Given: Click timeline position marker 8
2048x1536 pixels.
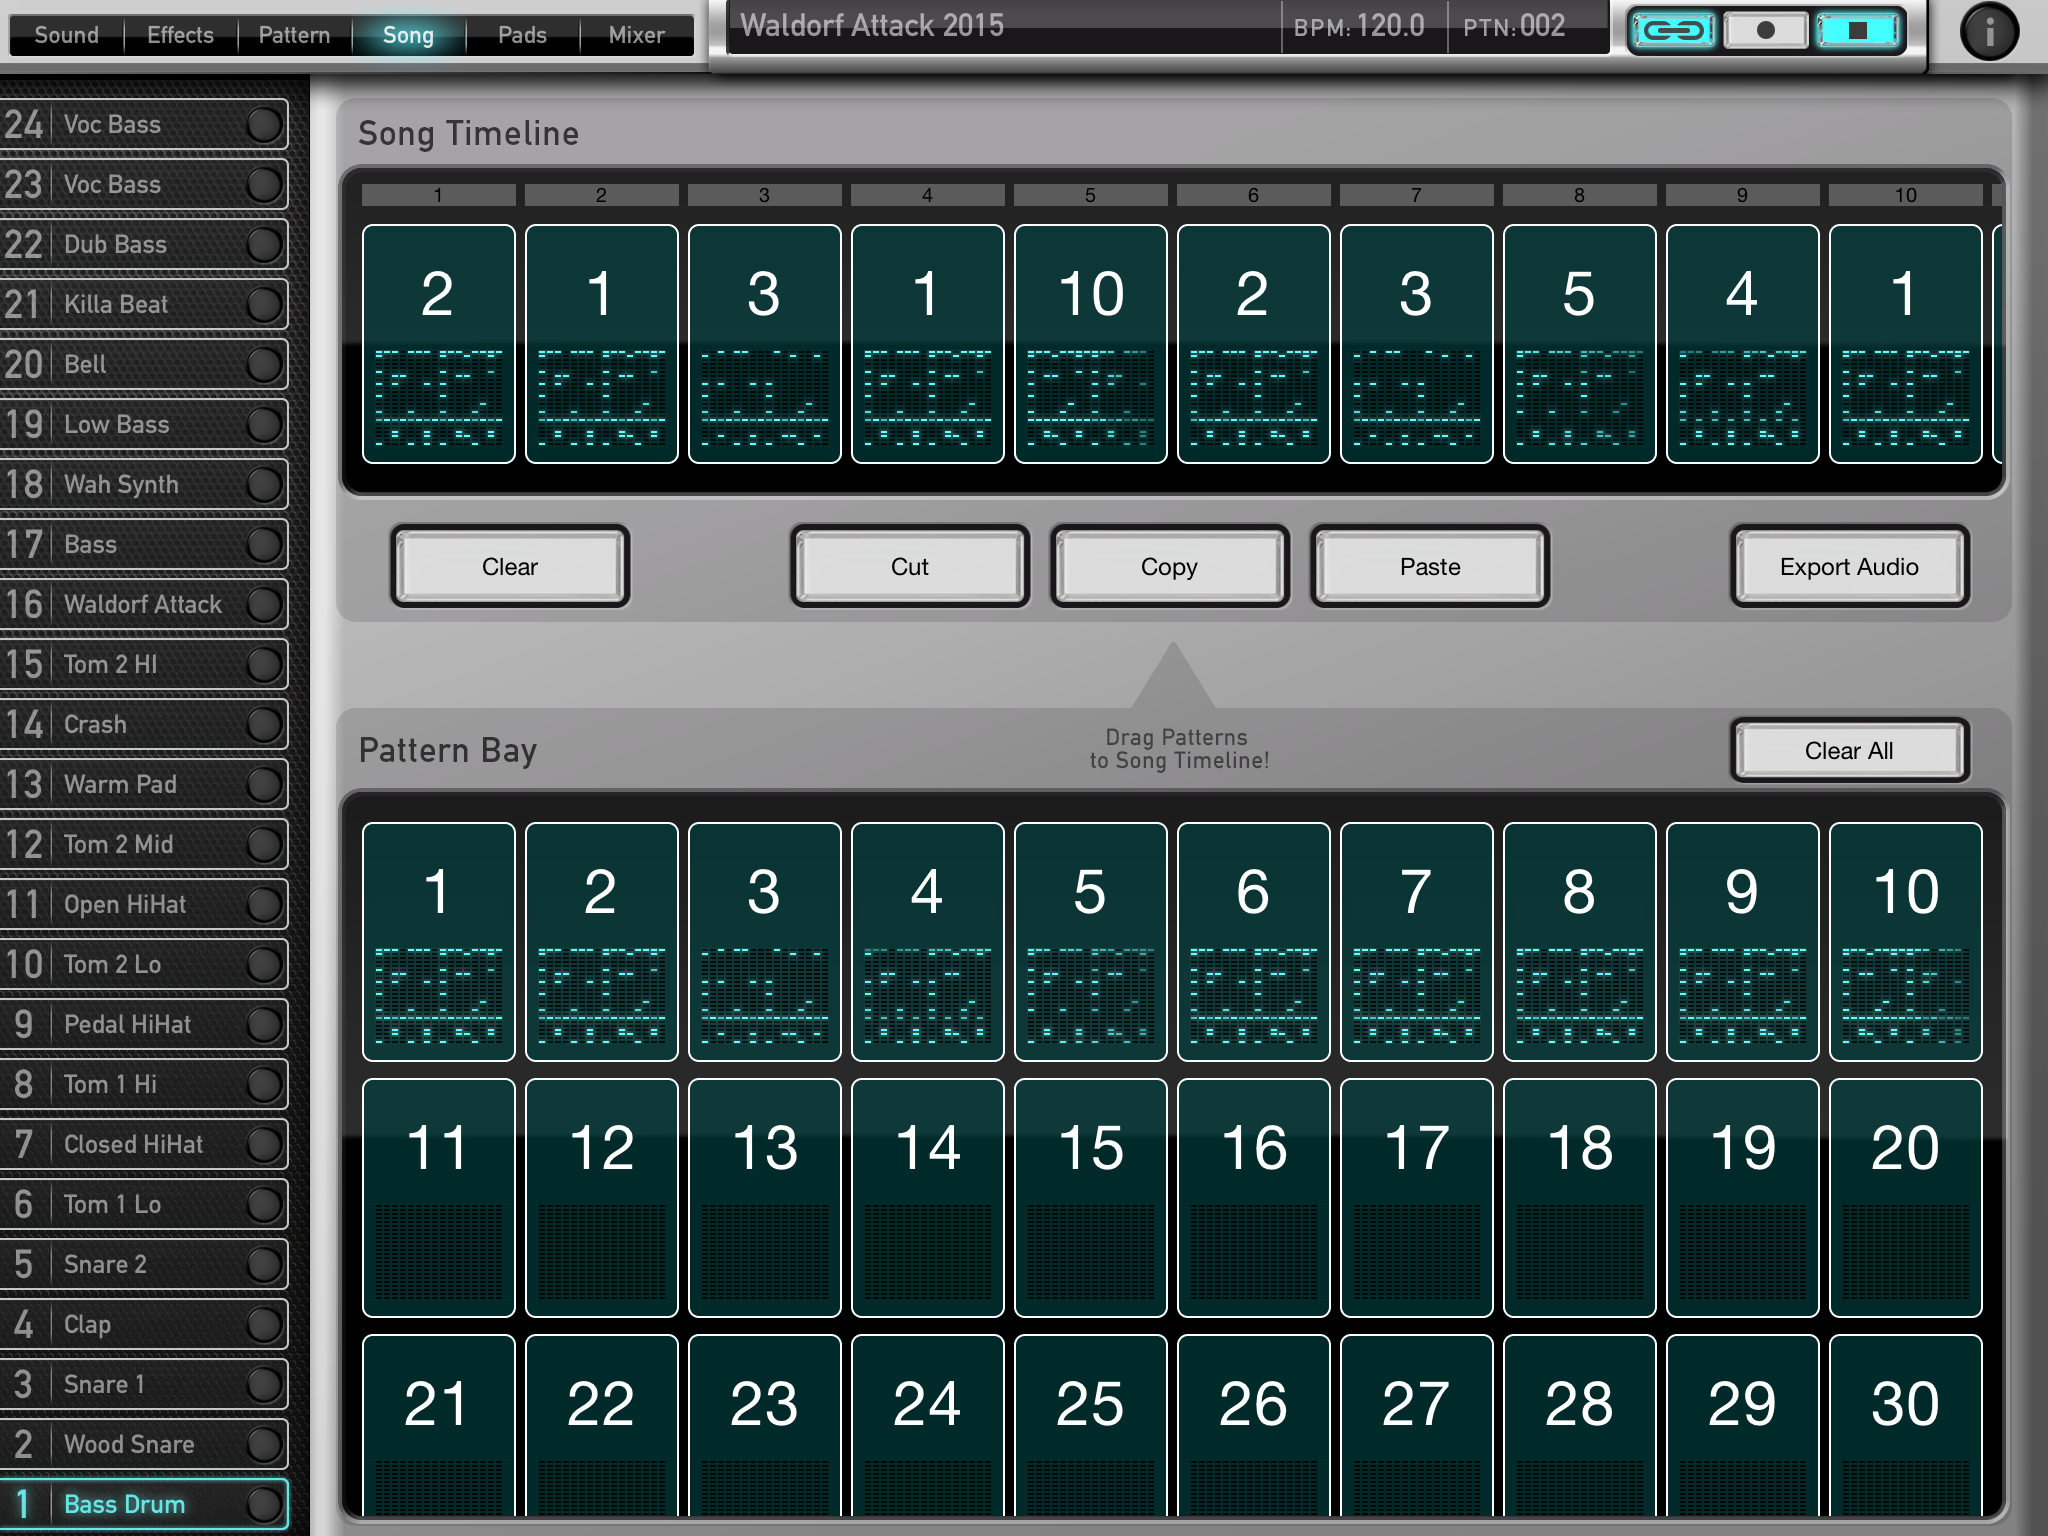Looking at the screenshot, I should [1579, 195].
